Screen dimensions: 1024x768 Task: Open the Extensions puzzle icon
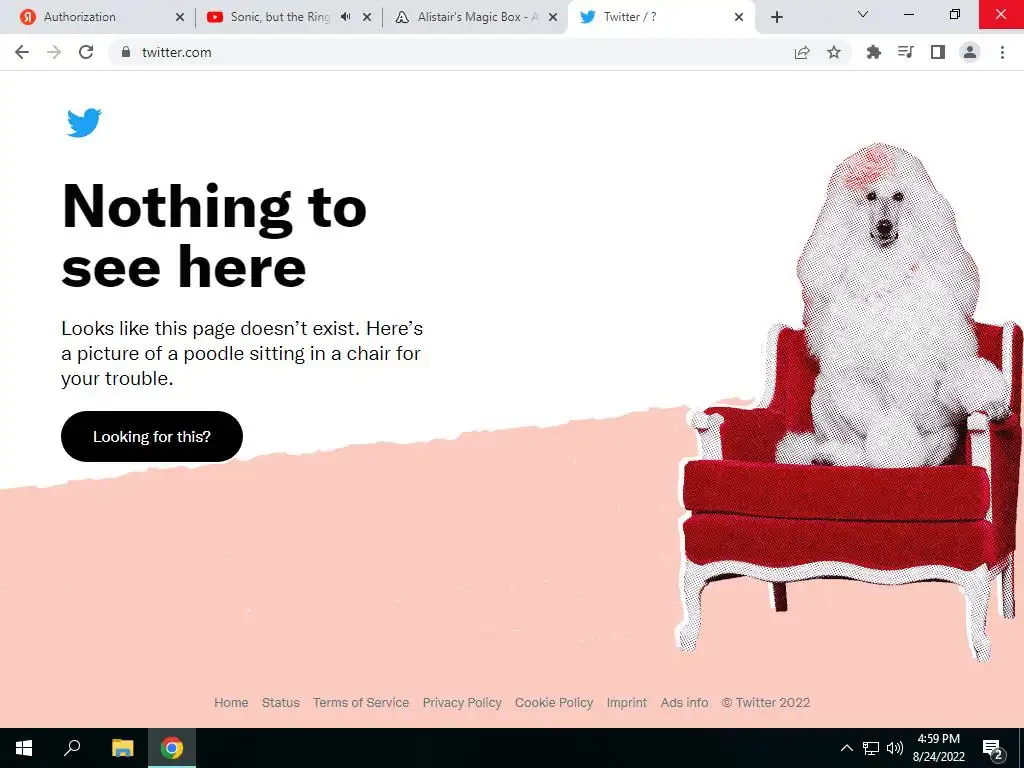point(873,52)
